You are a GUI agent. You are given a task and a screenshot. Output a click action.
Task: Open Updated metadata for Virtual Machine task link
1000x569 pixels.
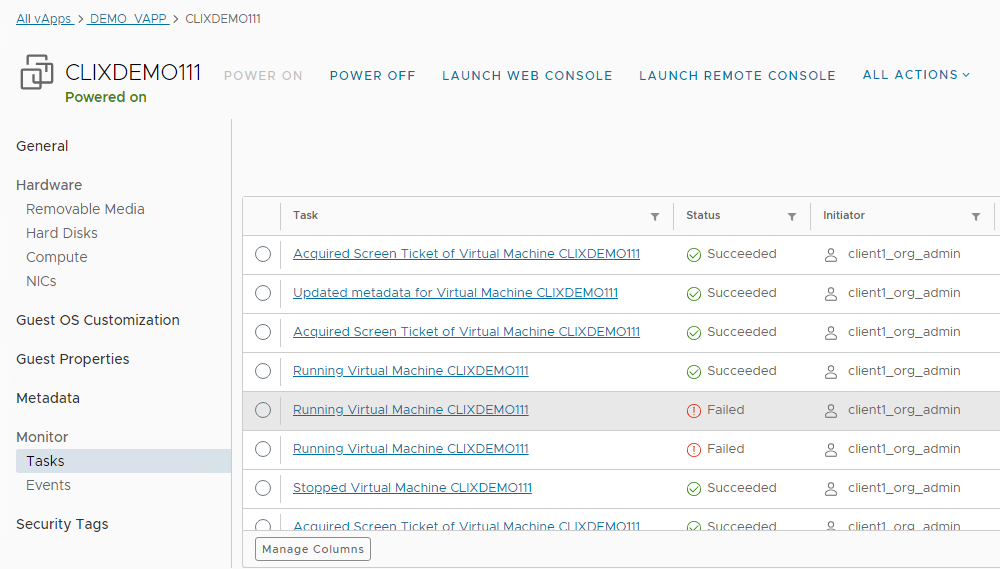point(455,293)
